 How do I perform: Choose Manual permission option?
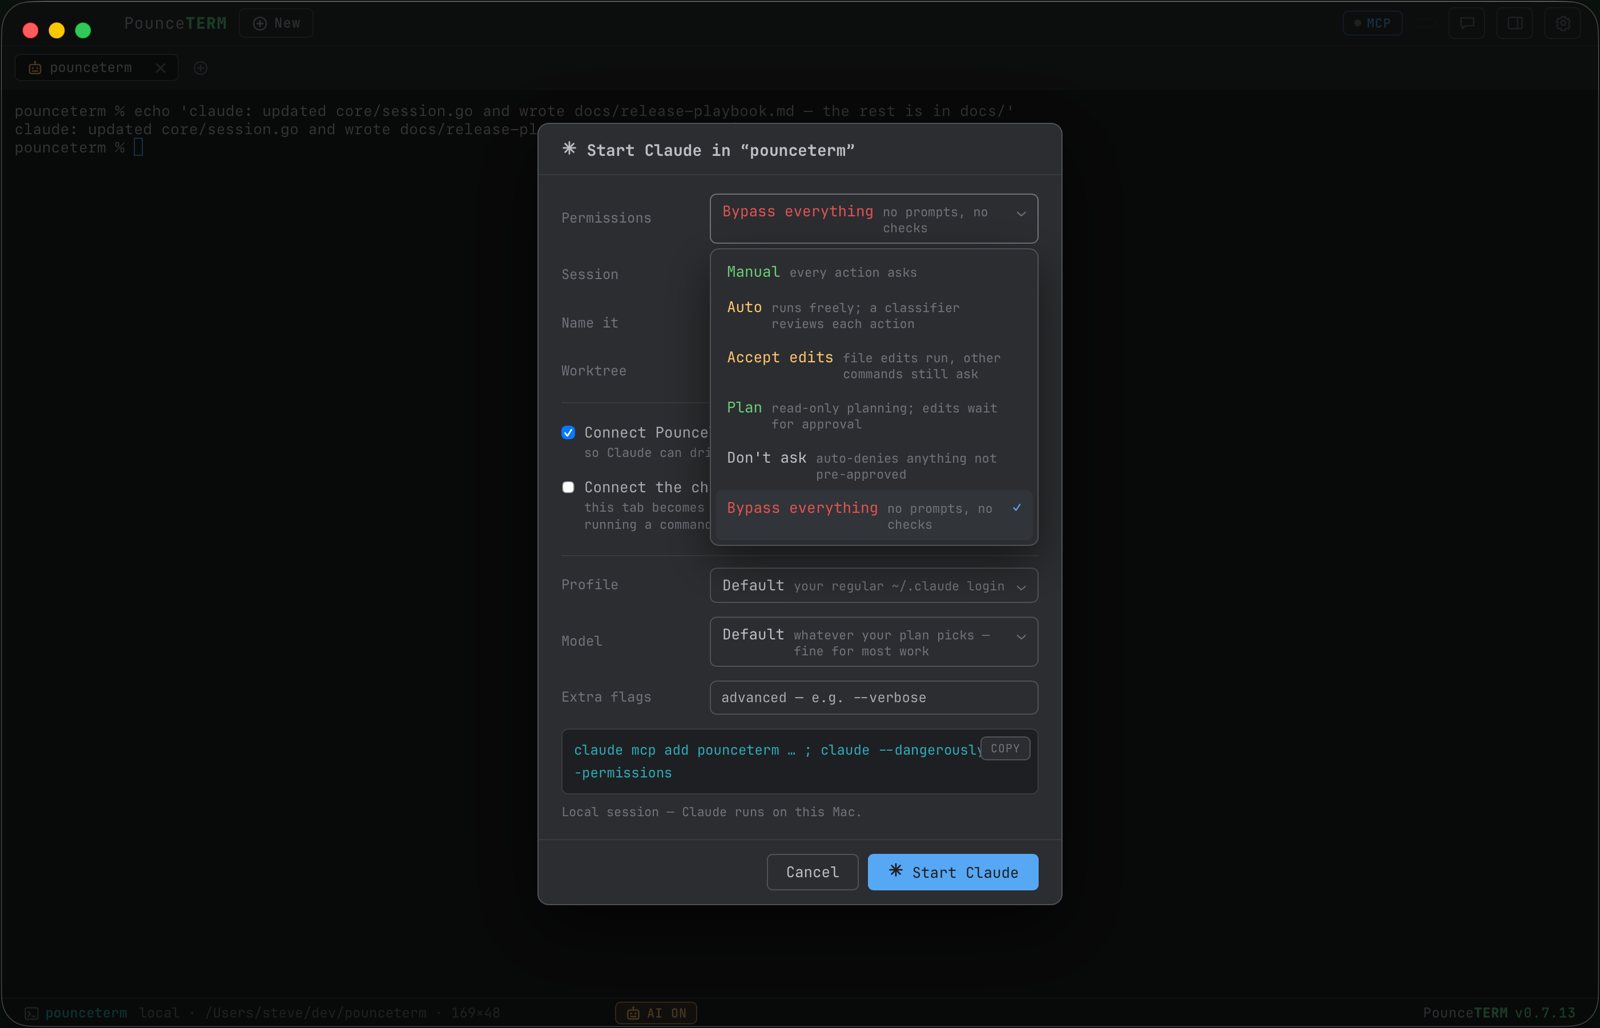coord(874,272)
